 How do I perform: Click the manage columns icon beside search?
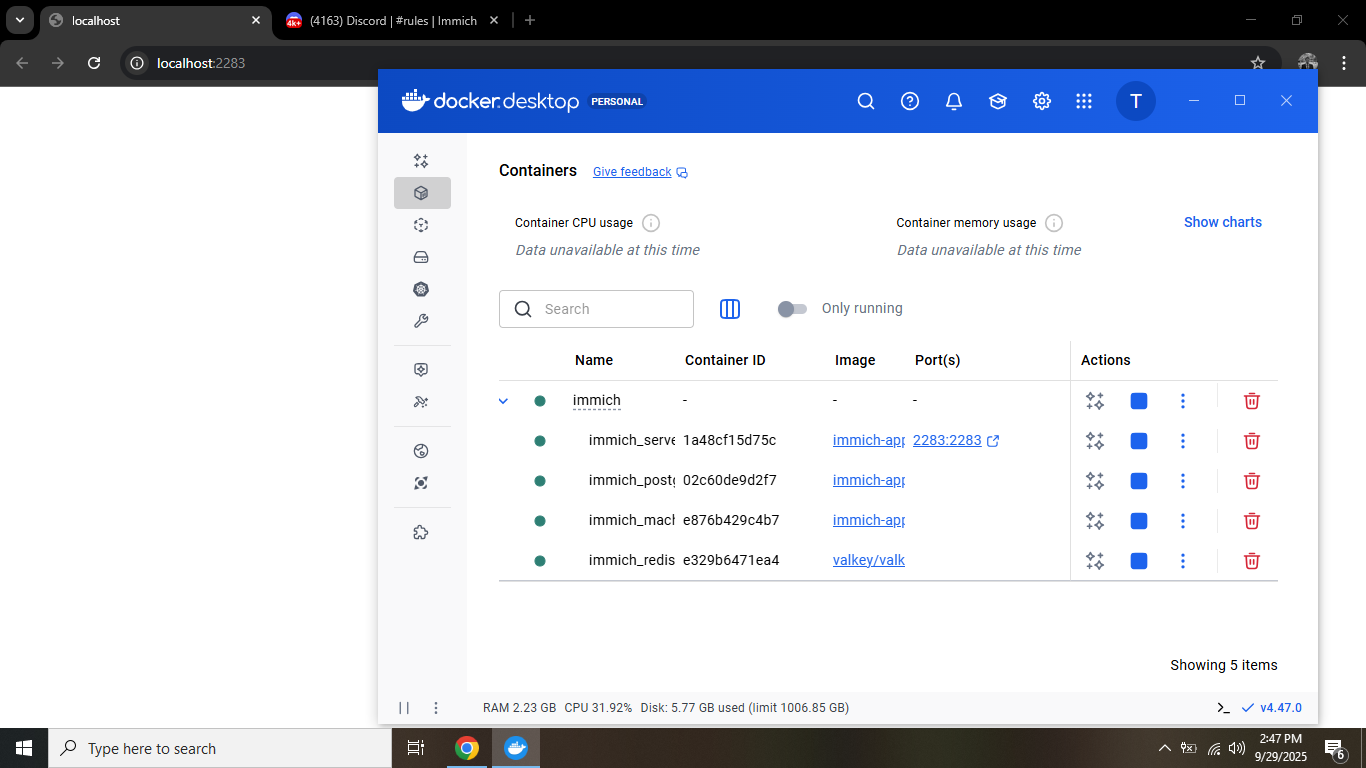coord(730,309)
